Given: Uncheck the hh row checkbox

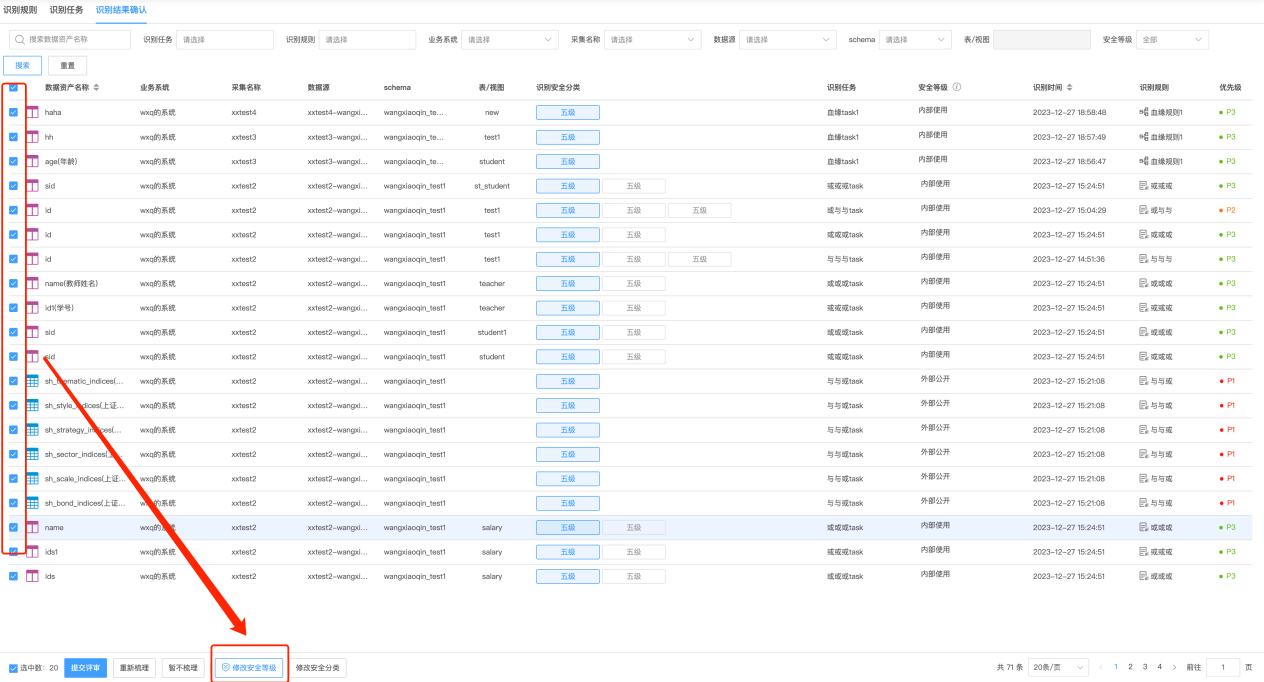Looking at the screenshot, I should tap(13, 137).
